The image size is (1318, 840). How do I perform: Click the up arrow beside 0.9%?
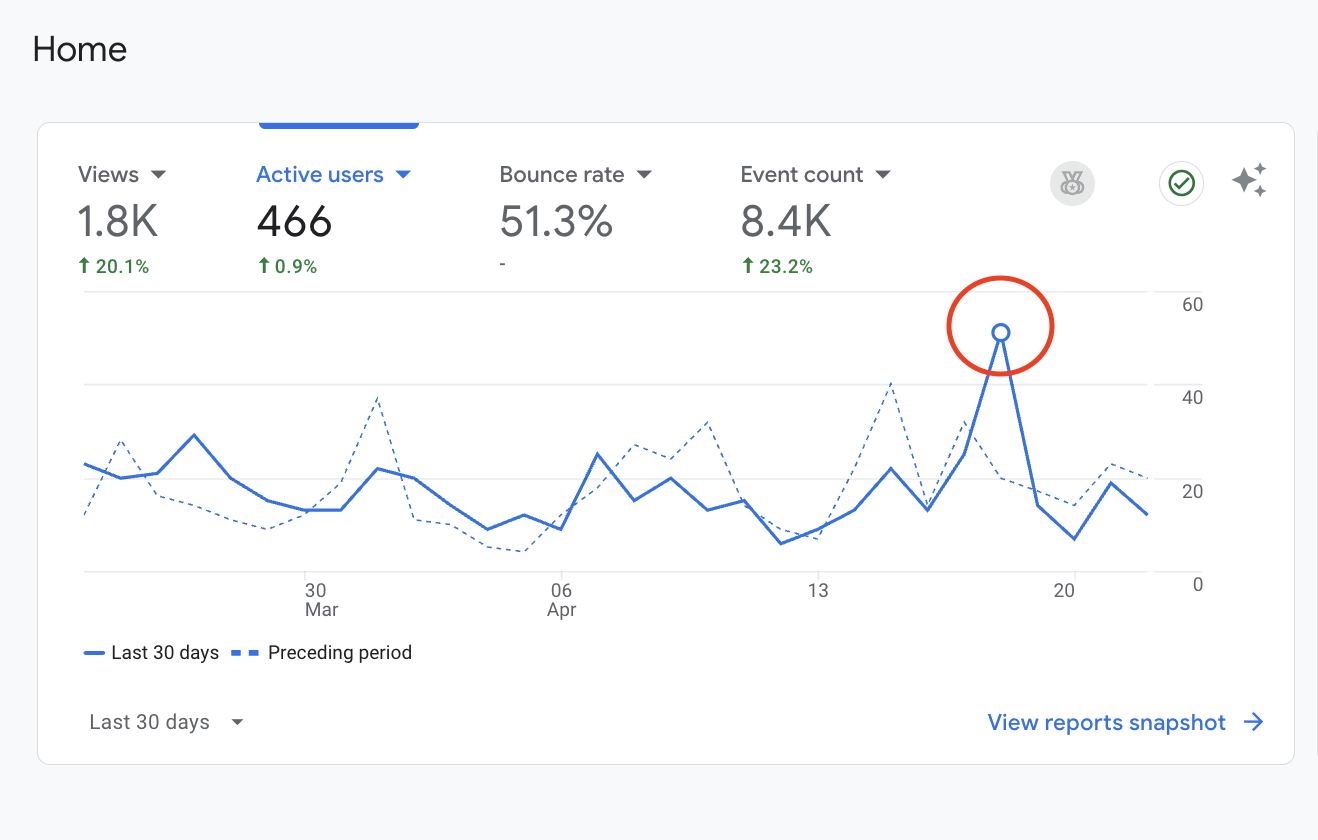tap(263, 266)
